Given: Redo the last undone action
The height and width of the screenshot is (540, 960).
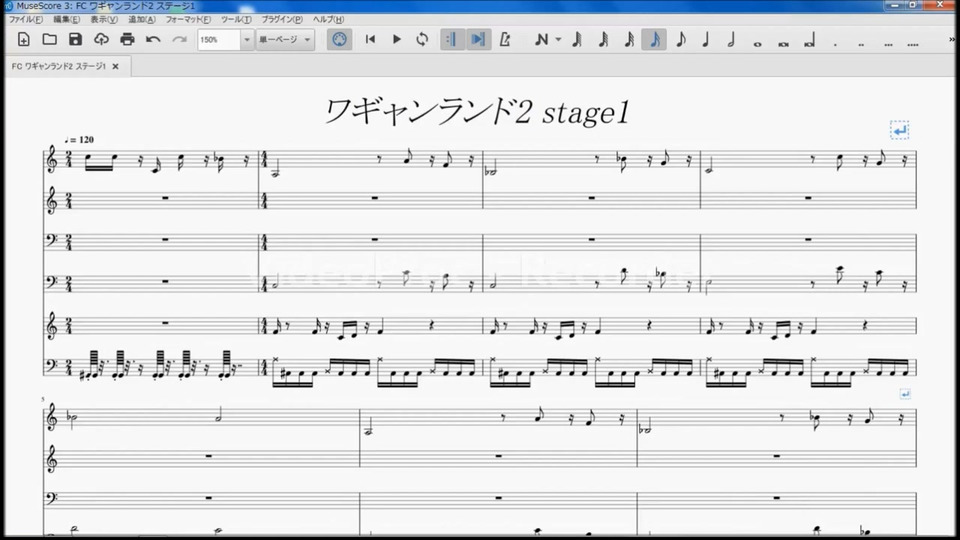Looking at the screenshot, I should (179, 40).
